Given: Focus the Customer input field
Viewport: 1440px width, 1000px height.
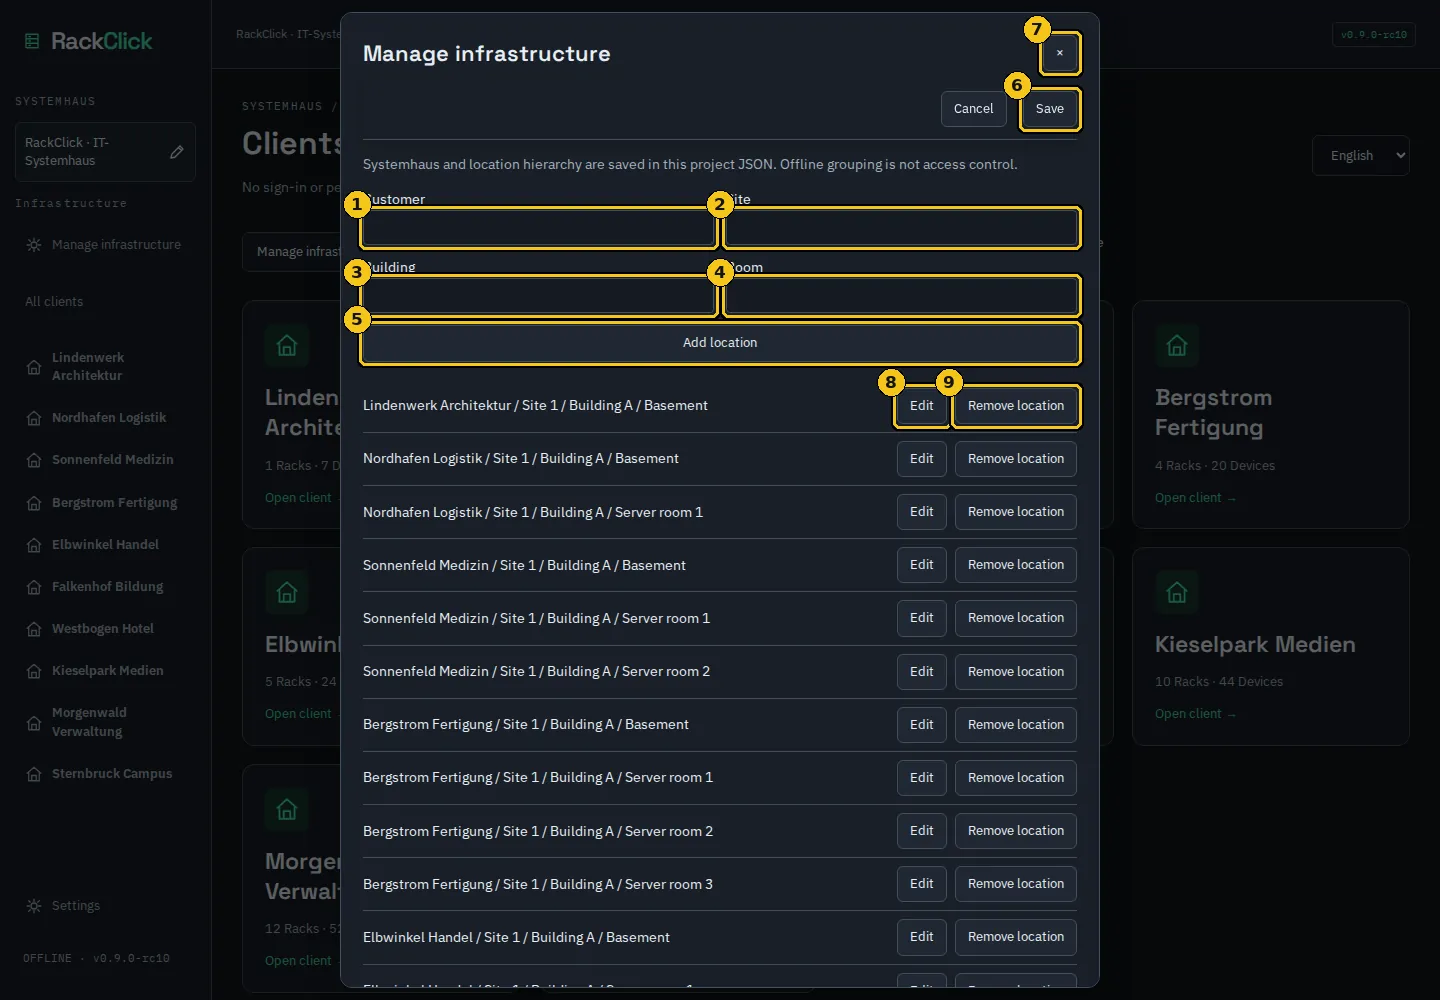Looking at the screenshot, I should (538, 228).
